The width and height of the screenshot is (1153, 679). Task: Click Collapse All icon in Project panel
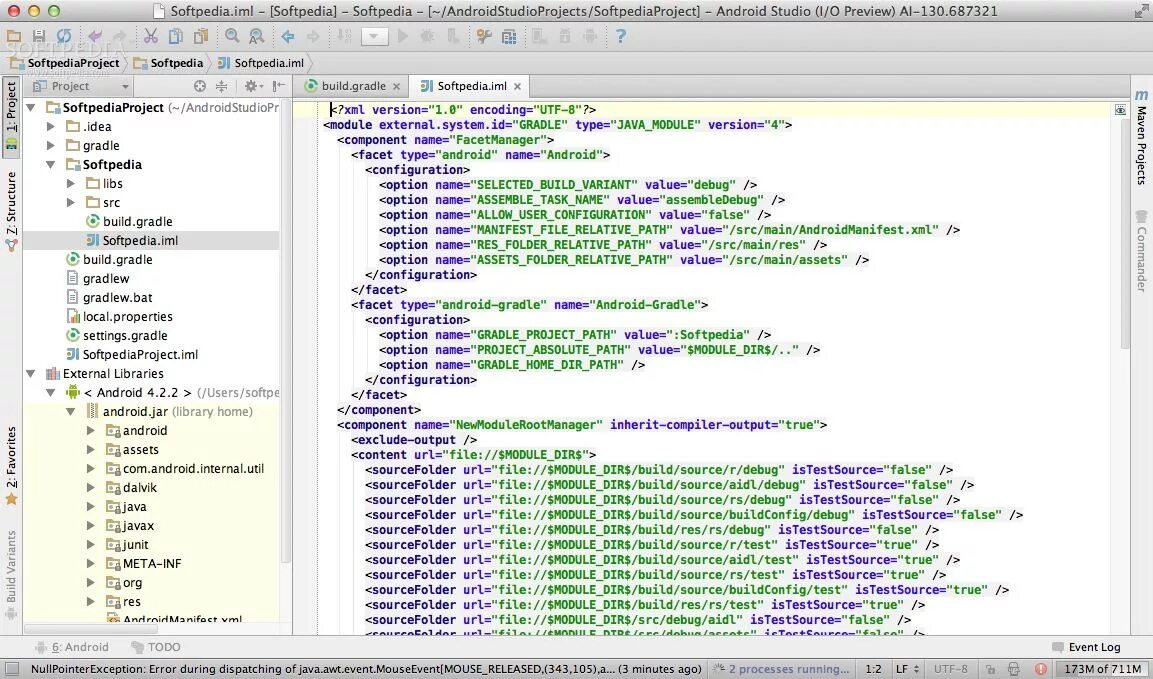click(221, 86)
